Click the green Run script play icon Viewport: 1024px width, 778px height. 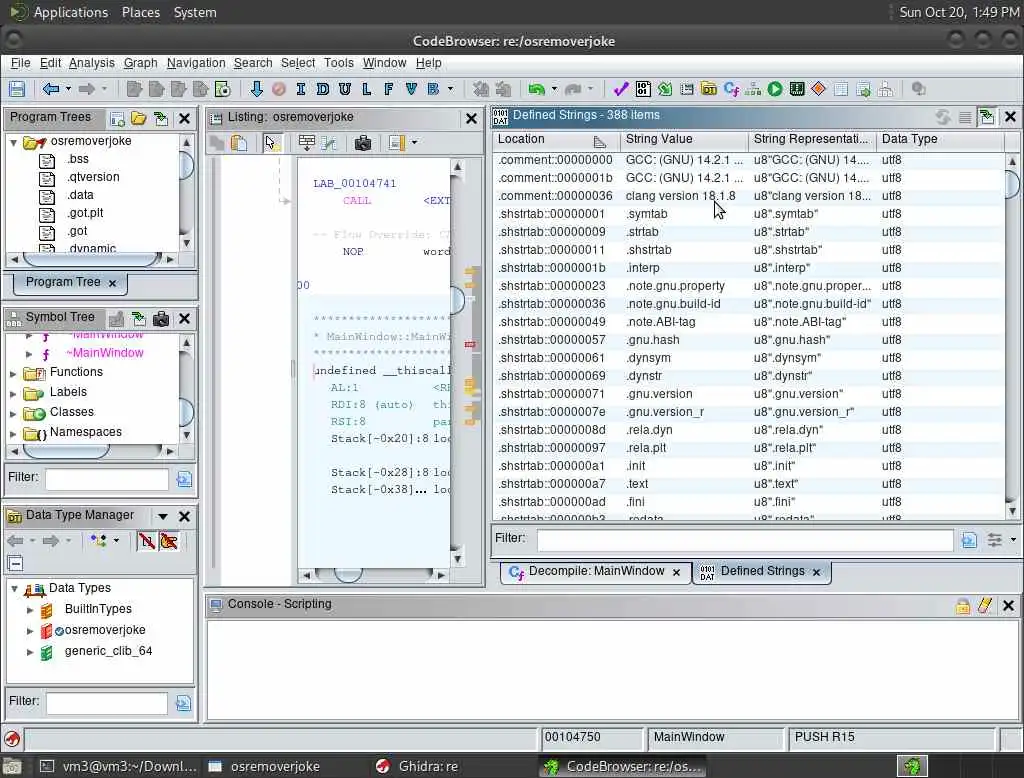point(775,89)
